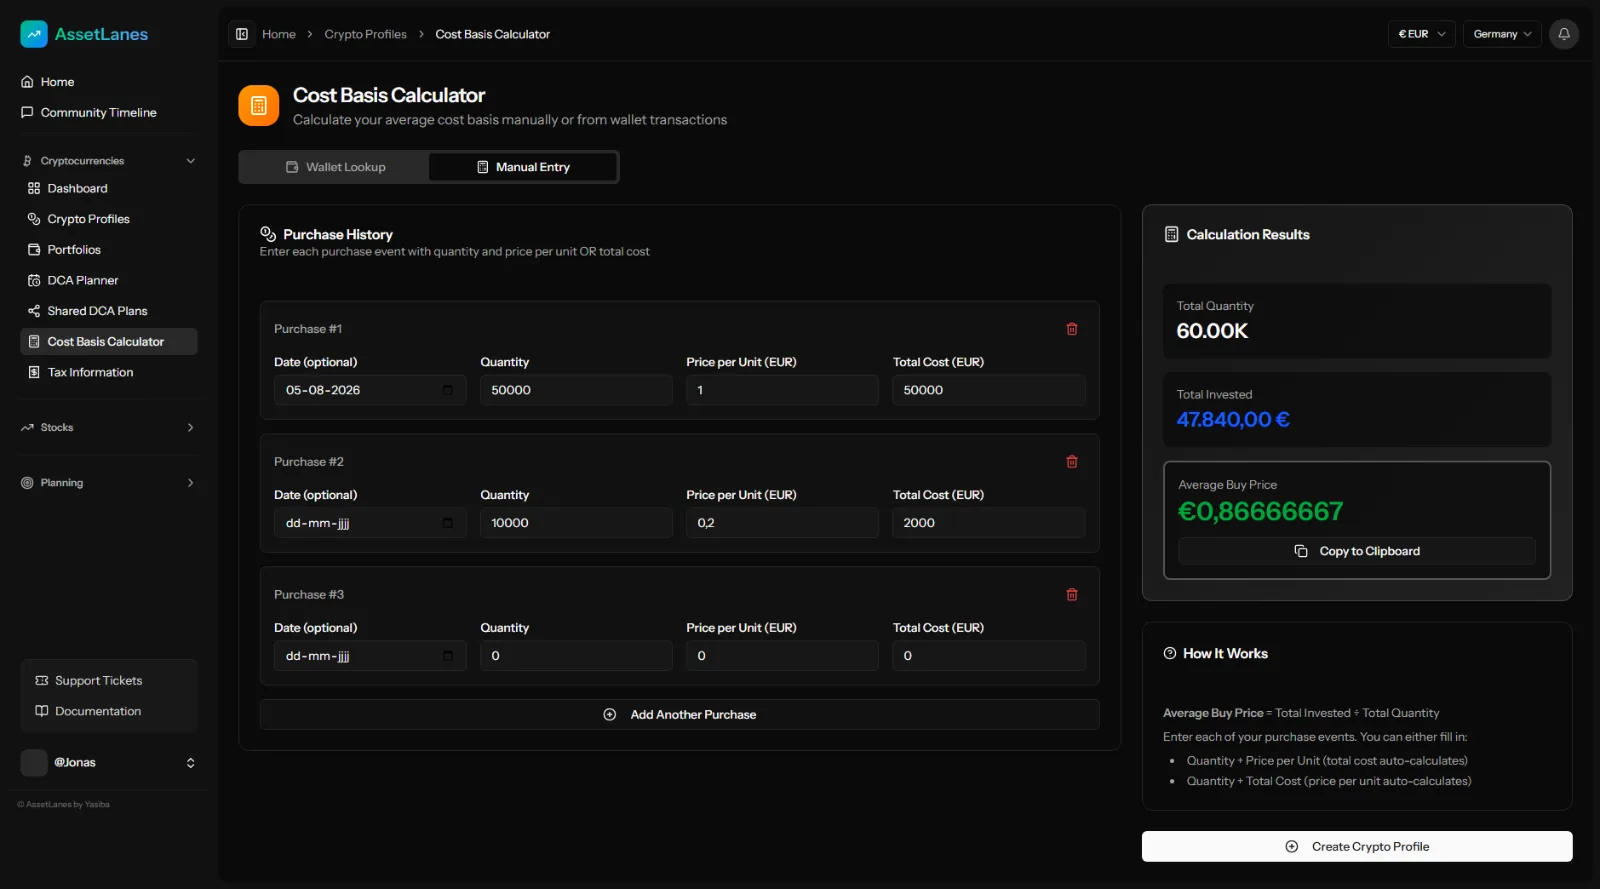1600x889 pixels.
Task: Expand the Stocks section
Action: coord(108,428)
